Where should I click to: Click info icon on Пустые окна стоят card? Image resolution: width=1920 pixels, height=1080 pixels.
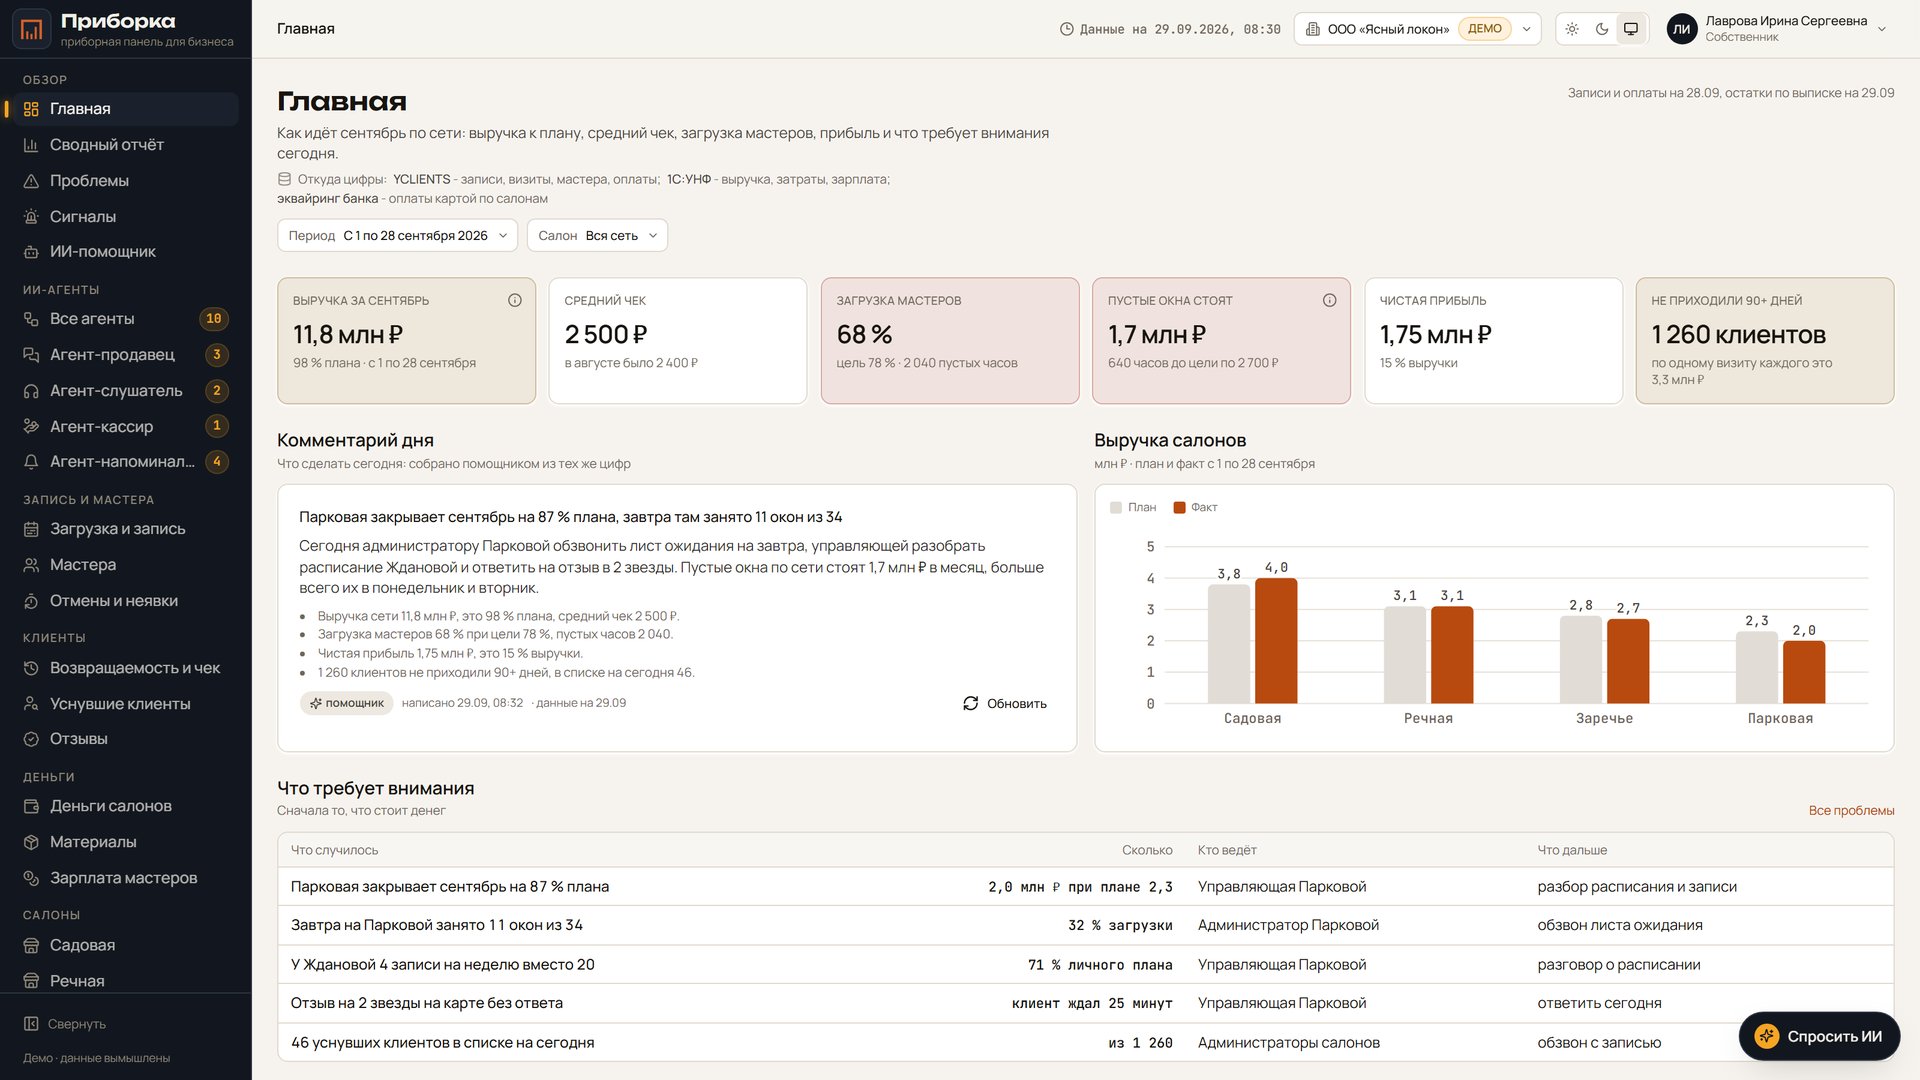coord(1330,300)
